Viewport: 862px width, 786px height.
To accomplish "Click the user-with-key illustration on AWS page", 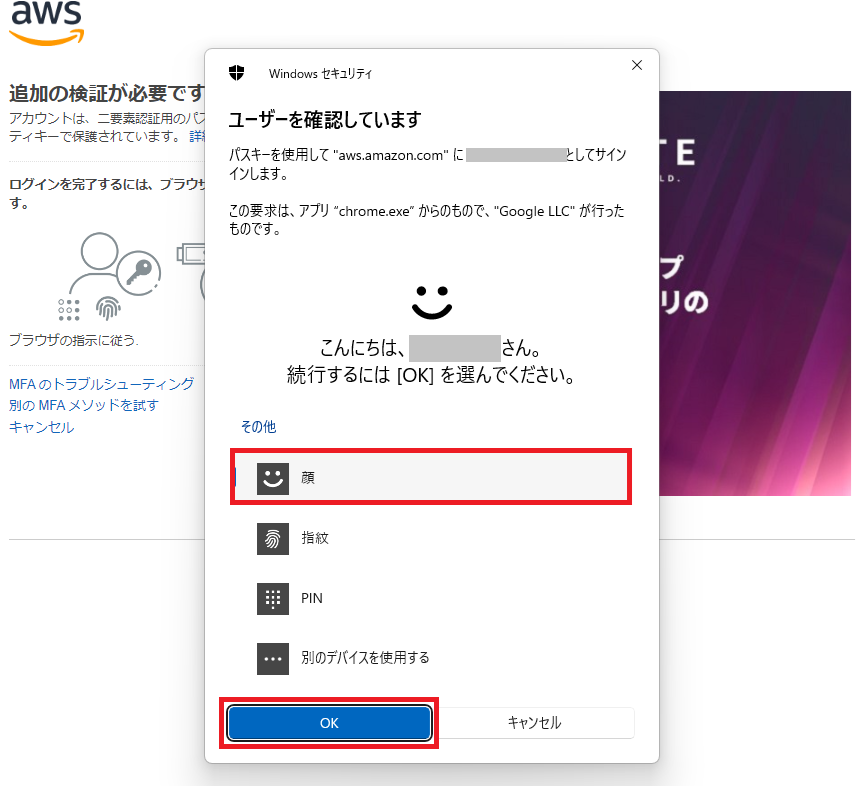I will pyautogui.click(x=115, y=264).
